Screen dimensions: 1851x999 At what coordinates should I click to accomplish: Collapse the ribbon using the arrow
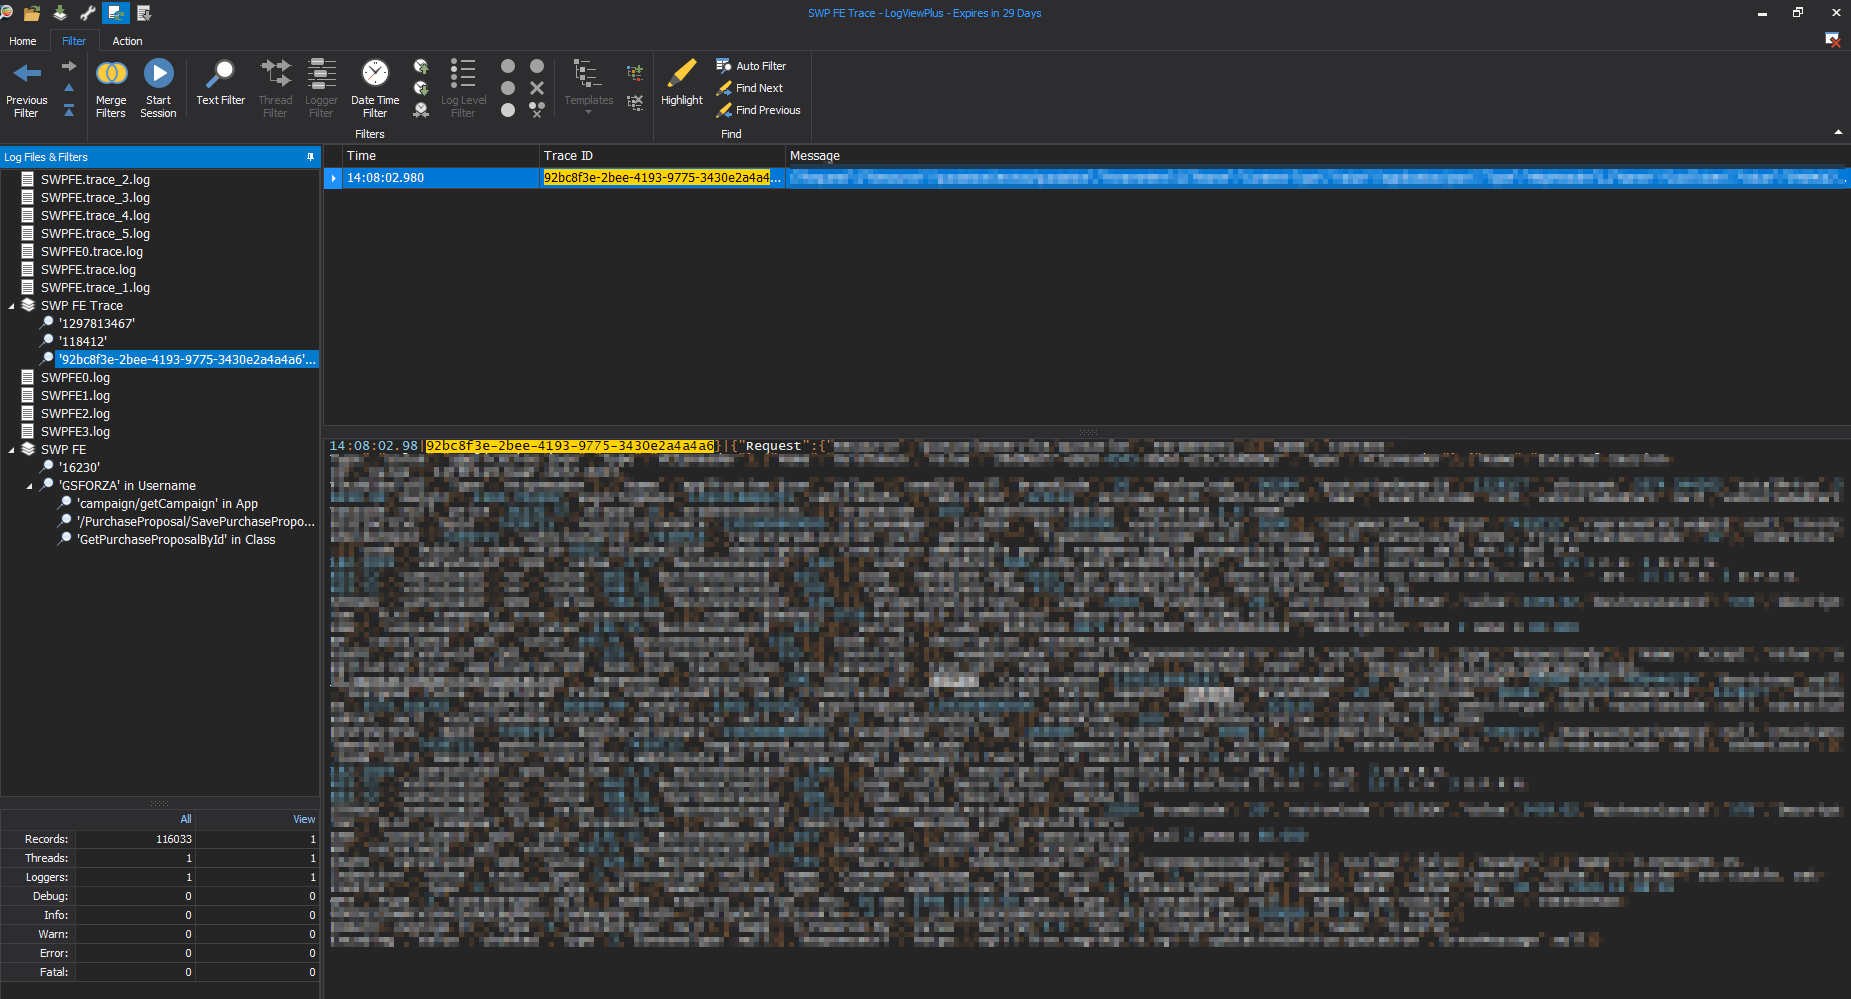click(x=1838, y=132)
